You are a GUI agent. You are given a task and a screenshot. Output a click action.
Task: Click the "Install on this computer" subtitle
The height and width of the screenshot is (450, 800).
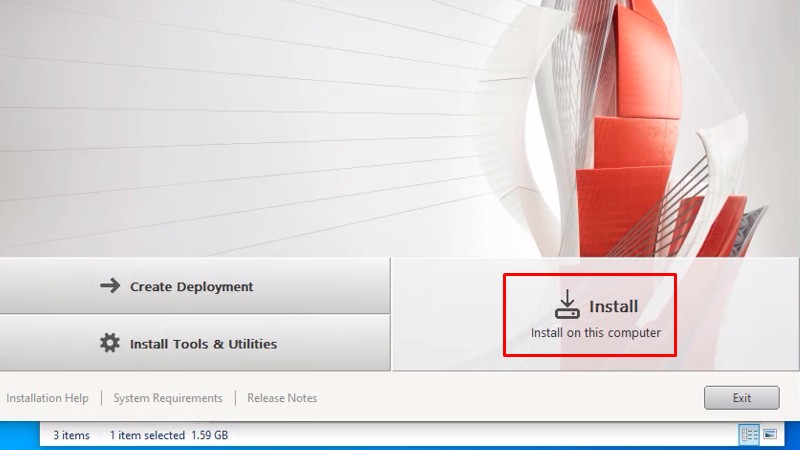point(595,333)
